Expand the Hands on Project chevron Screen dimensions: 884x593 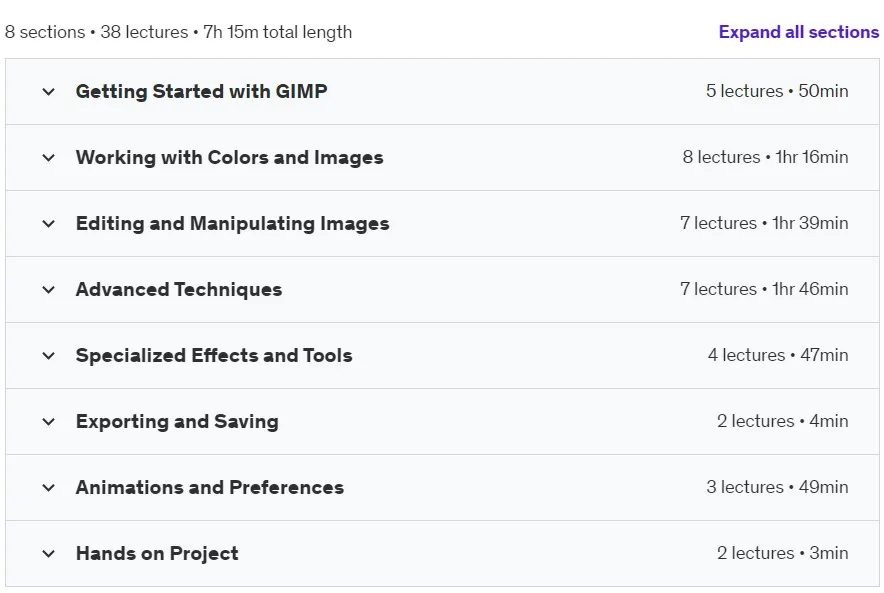point(48,554)
